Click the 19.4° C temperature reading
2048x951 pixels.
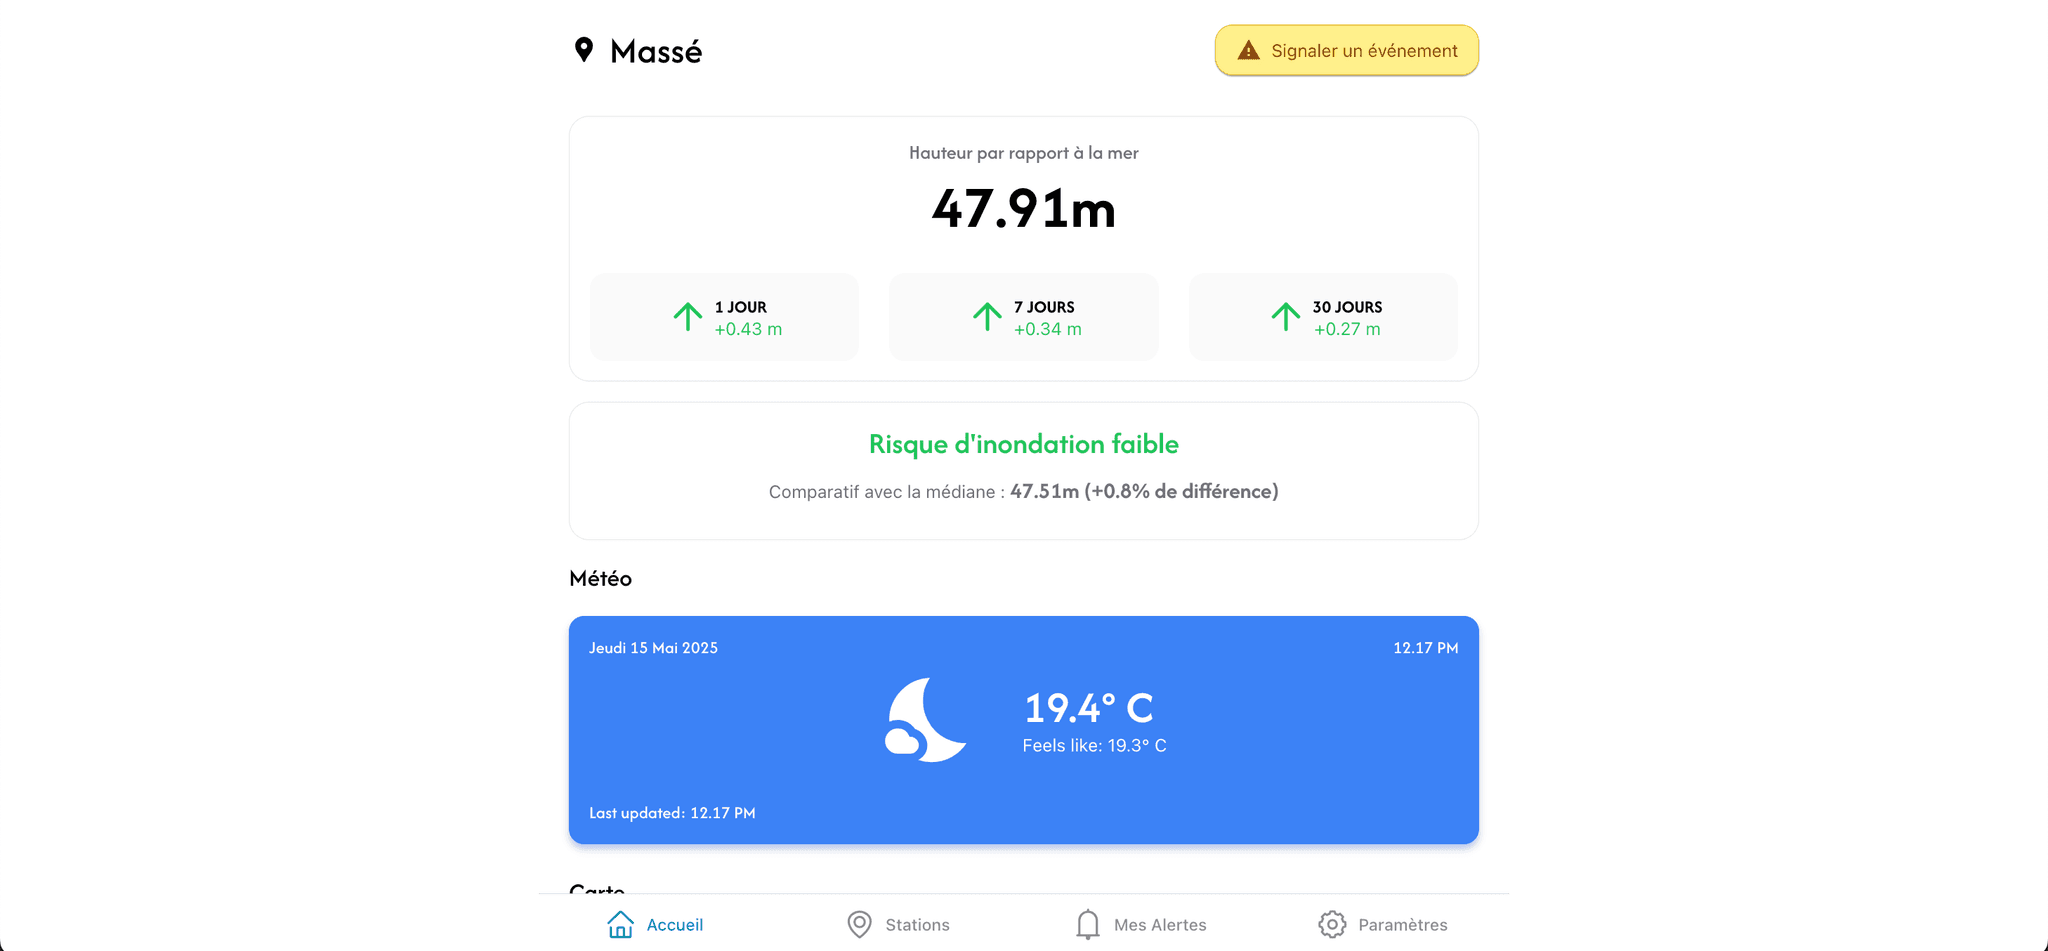[1089, 708]
